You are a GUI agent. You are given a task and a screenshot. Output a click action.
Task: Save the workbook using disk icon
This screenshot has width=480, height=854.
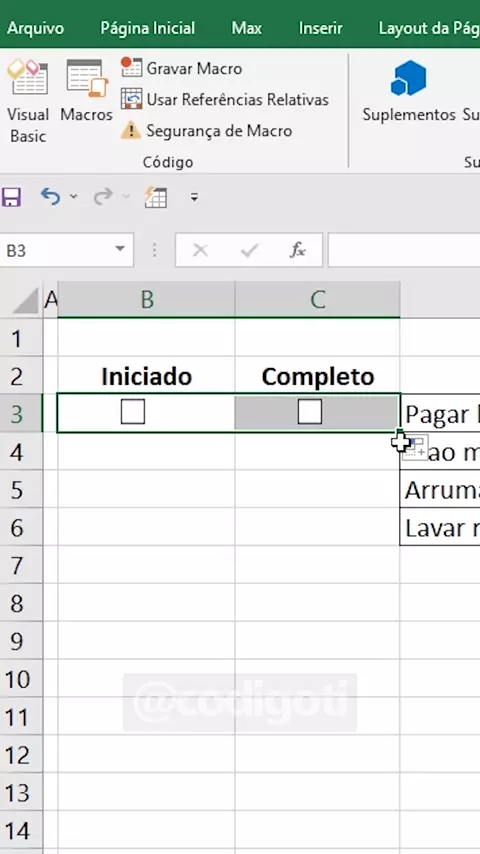pyautogui.click(x=11, y=197)
